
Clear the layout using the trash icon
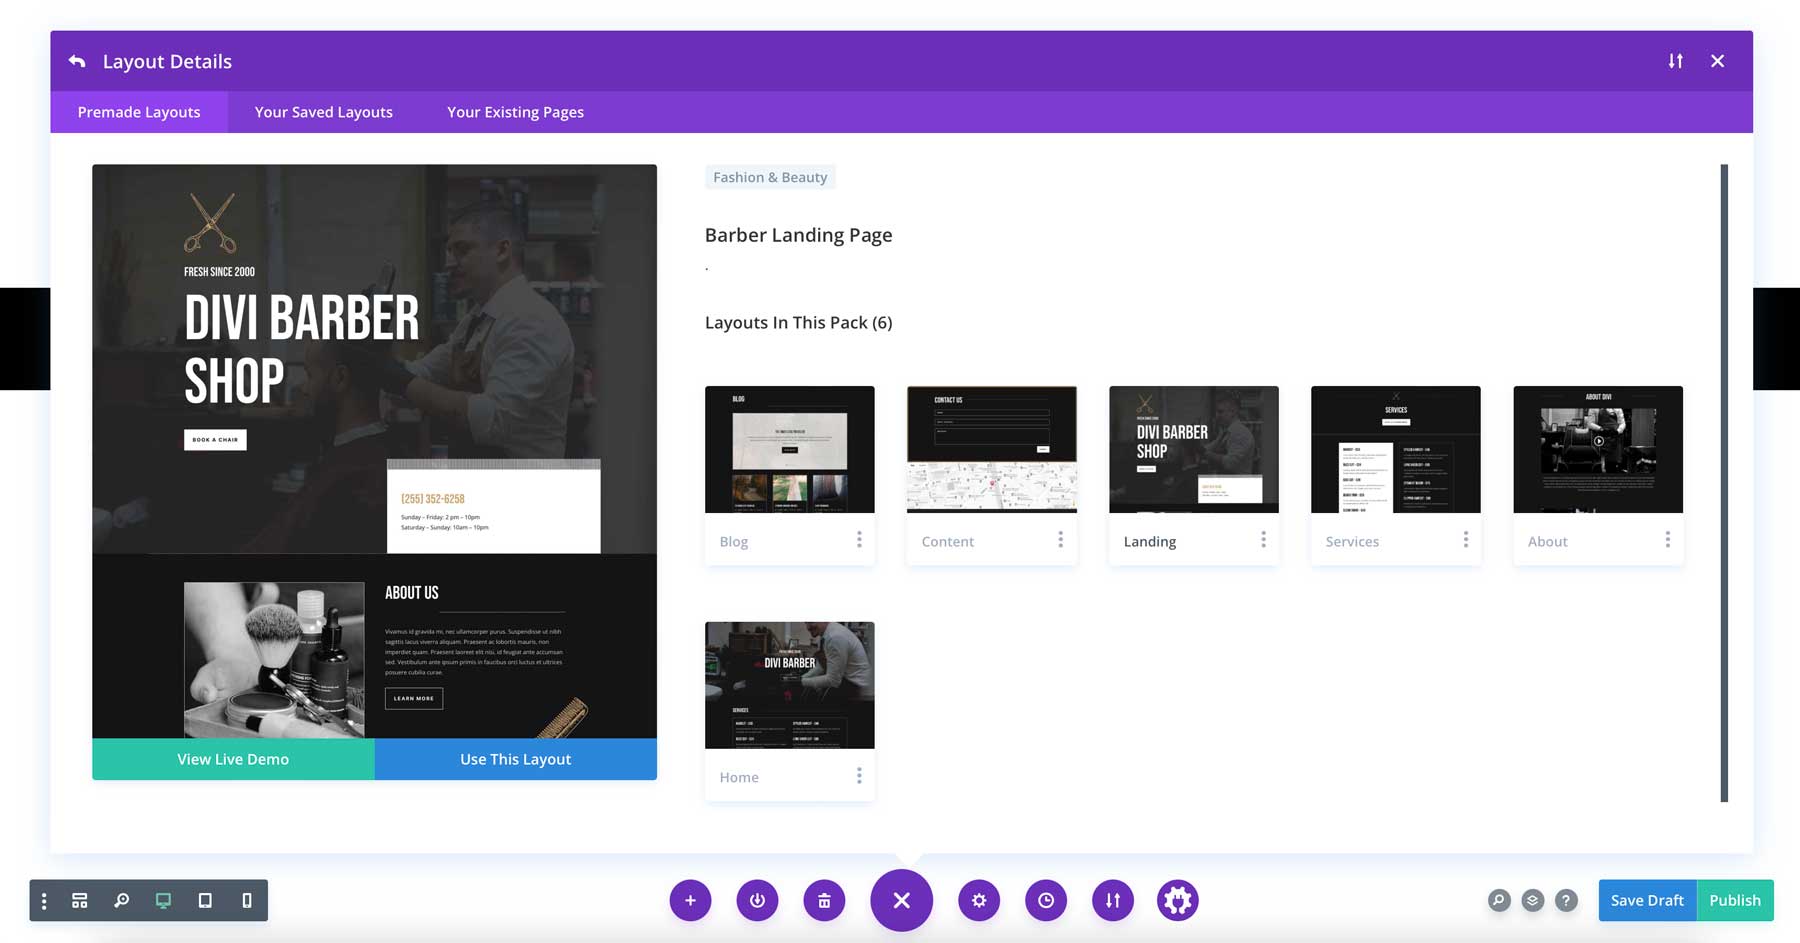click(x=824, y=900)
